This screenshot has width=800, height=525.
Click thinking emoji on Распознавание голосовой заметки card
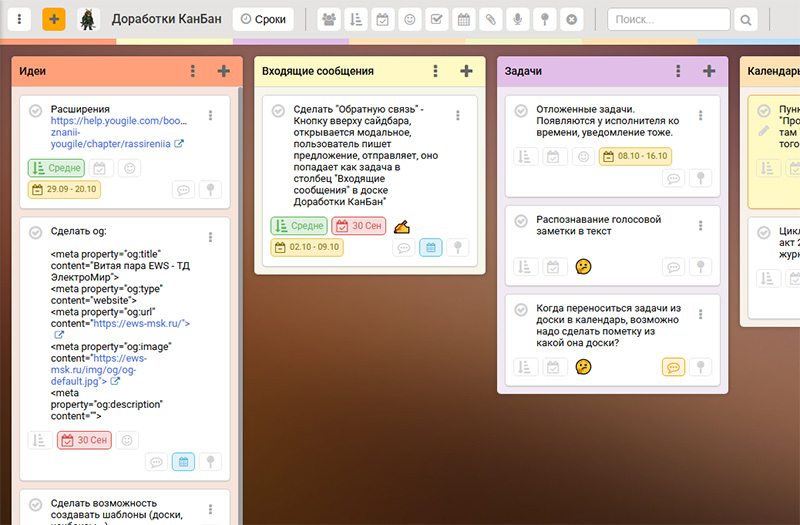[x=583, y=267]
